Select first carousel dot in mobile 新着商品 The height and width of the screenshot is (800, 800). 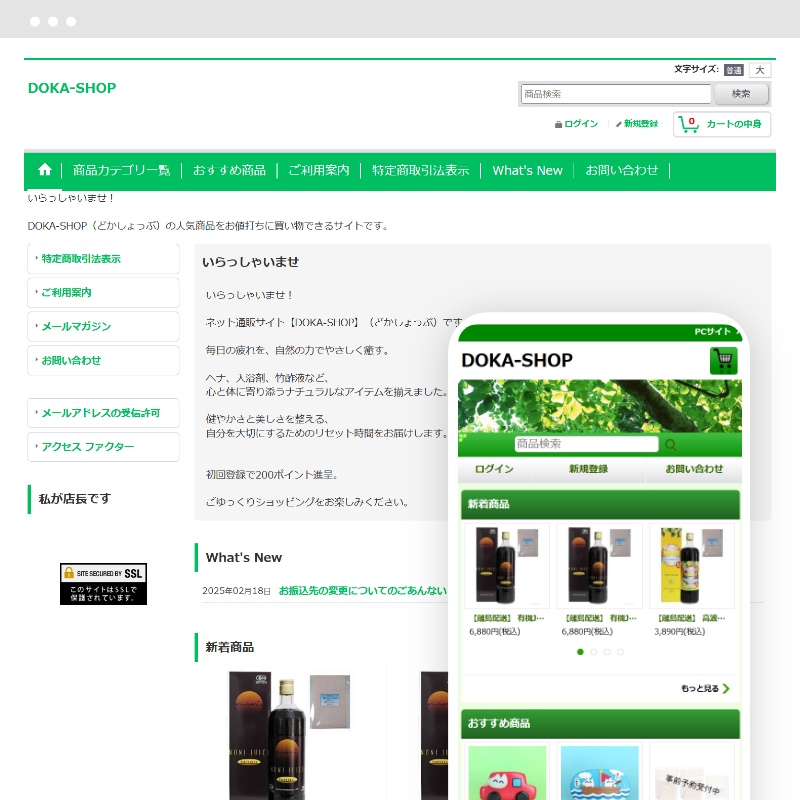tap(580, 652)
